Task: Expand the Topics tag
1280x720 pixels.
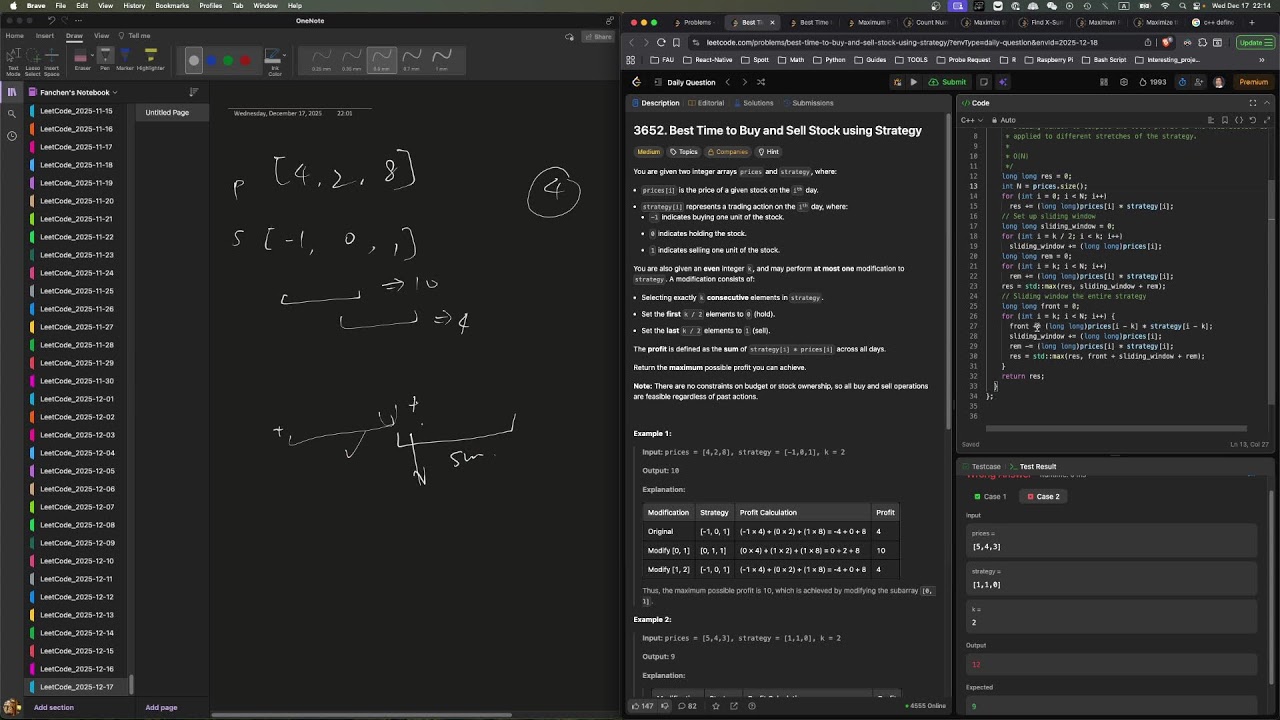Action: (684, 152)
